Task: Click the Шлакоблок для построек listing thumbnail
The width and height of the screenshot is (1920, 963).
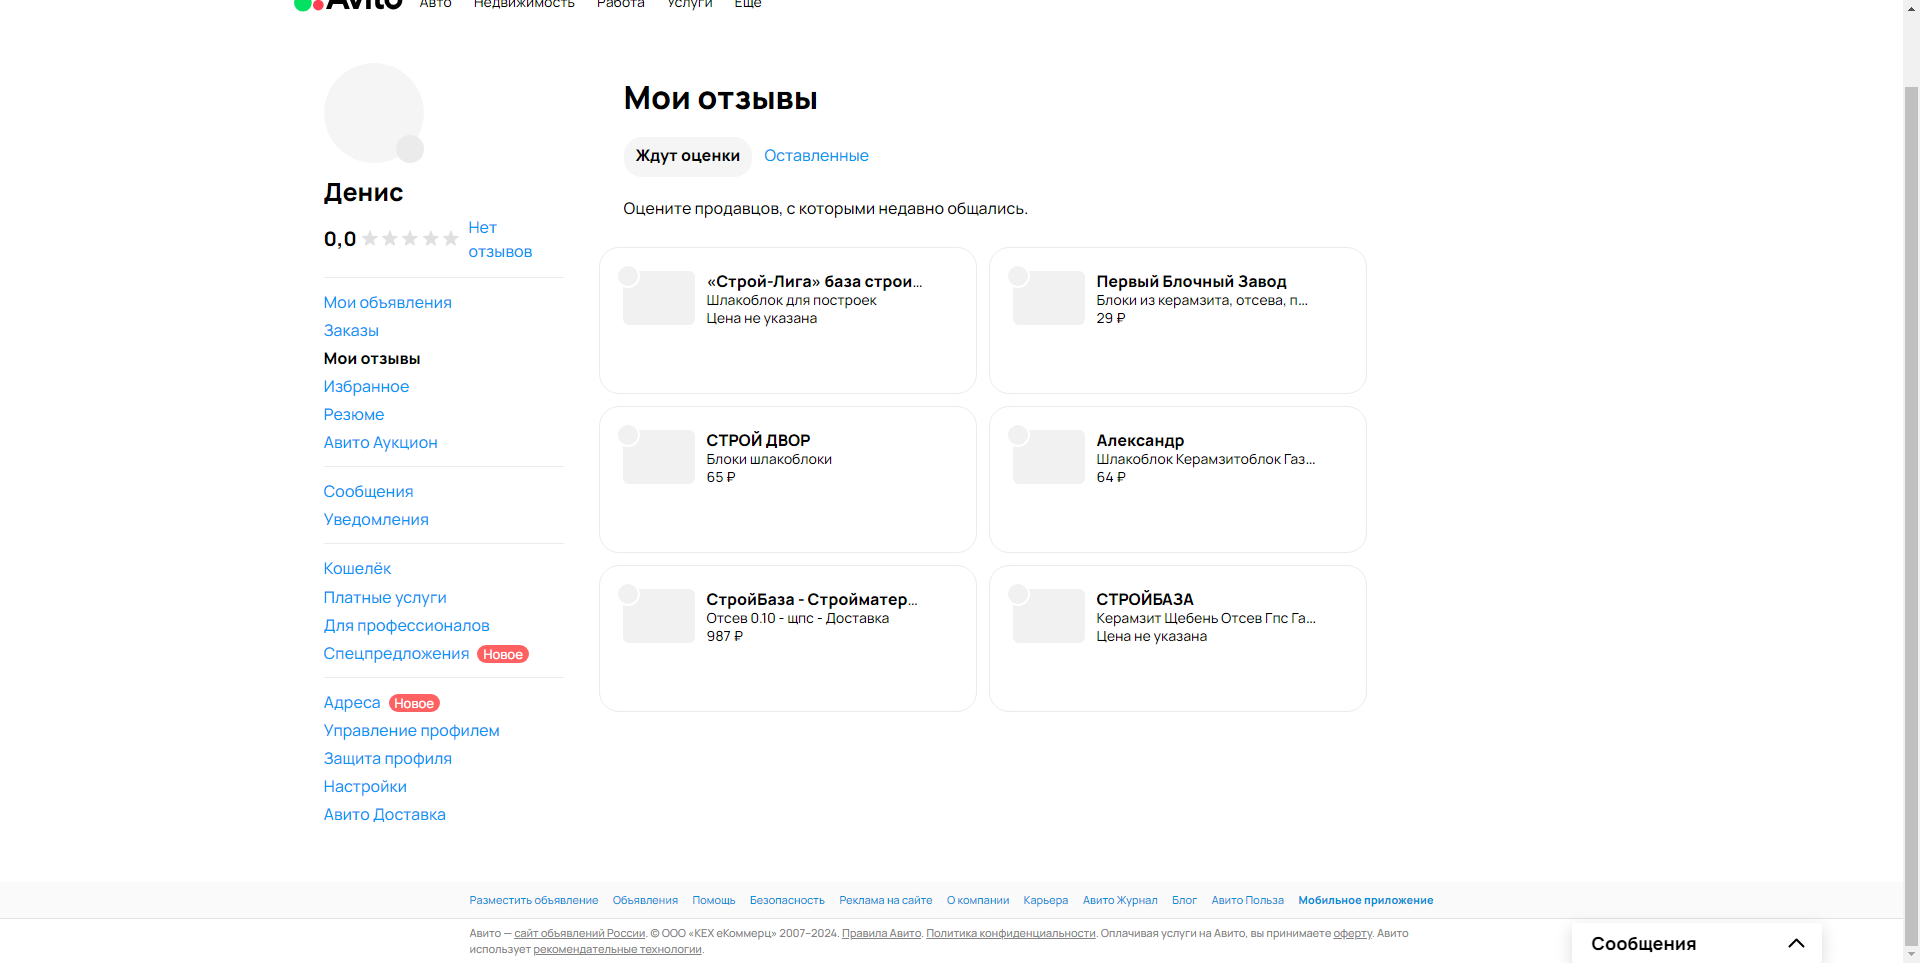Action: (x=659, y=298)
